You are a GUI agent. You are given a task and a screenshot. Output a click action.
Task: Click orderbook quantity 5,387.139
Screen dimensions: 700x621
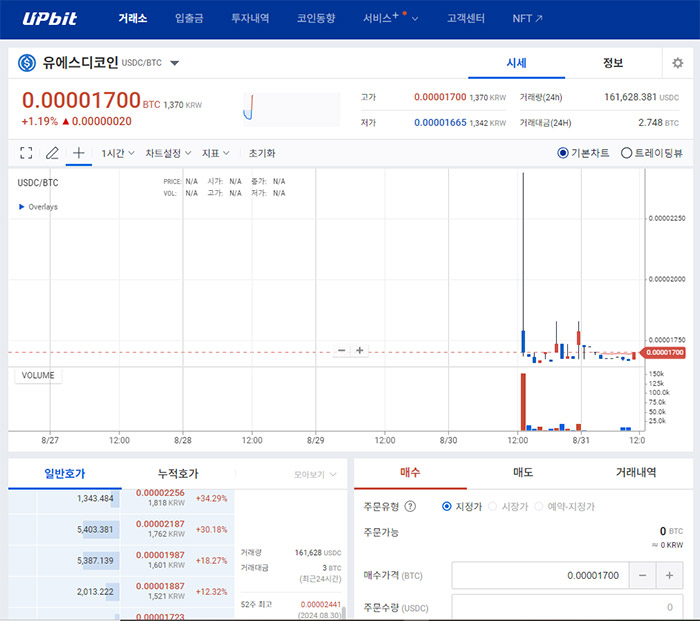(x=95, y=560)
